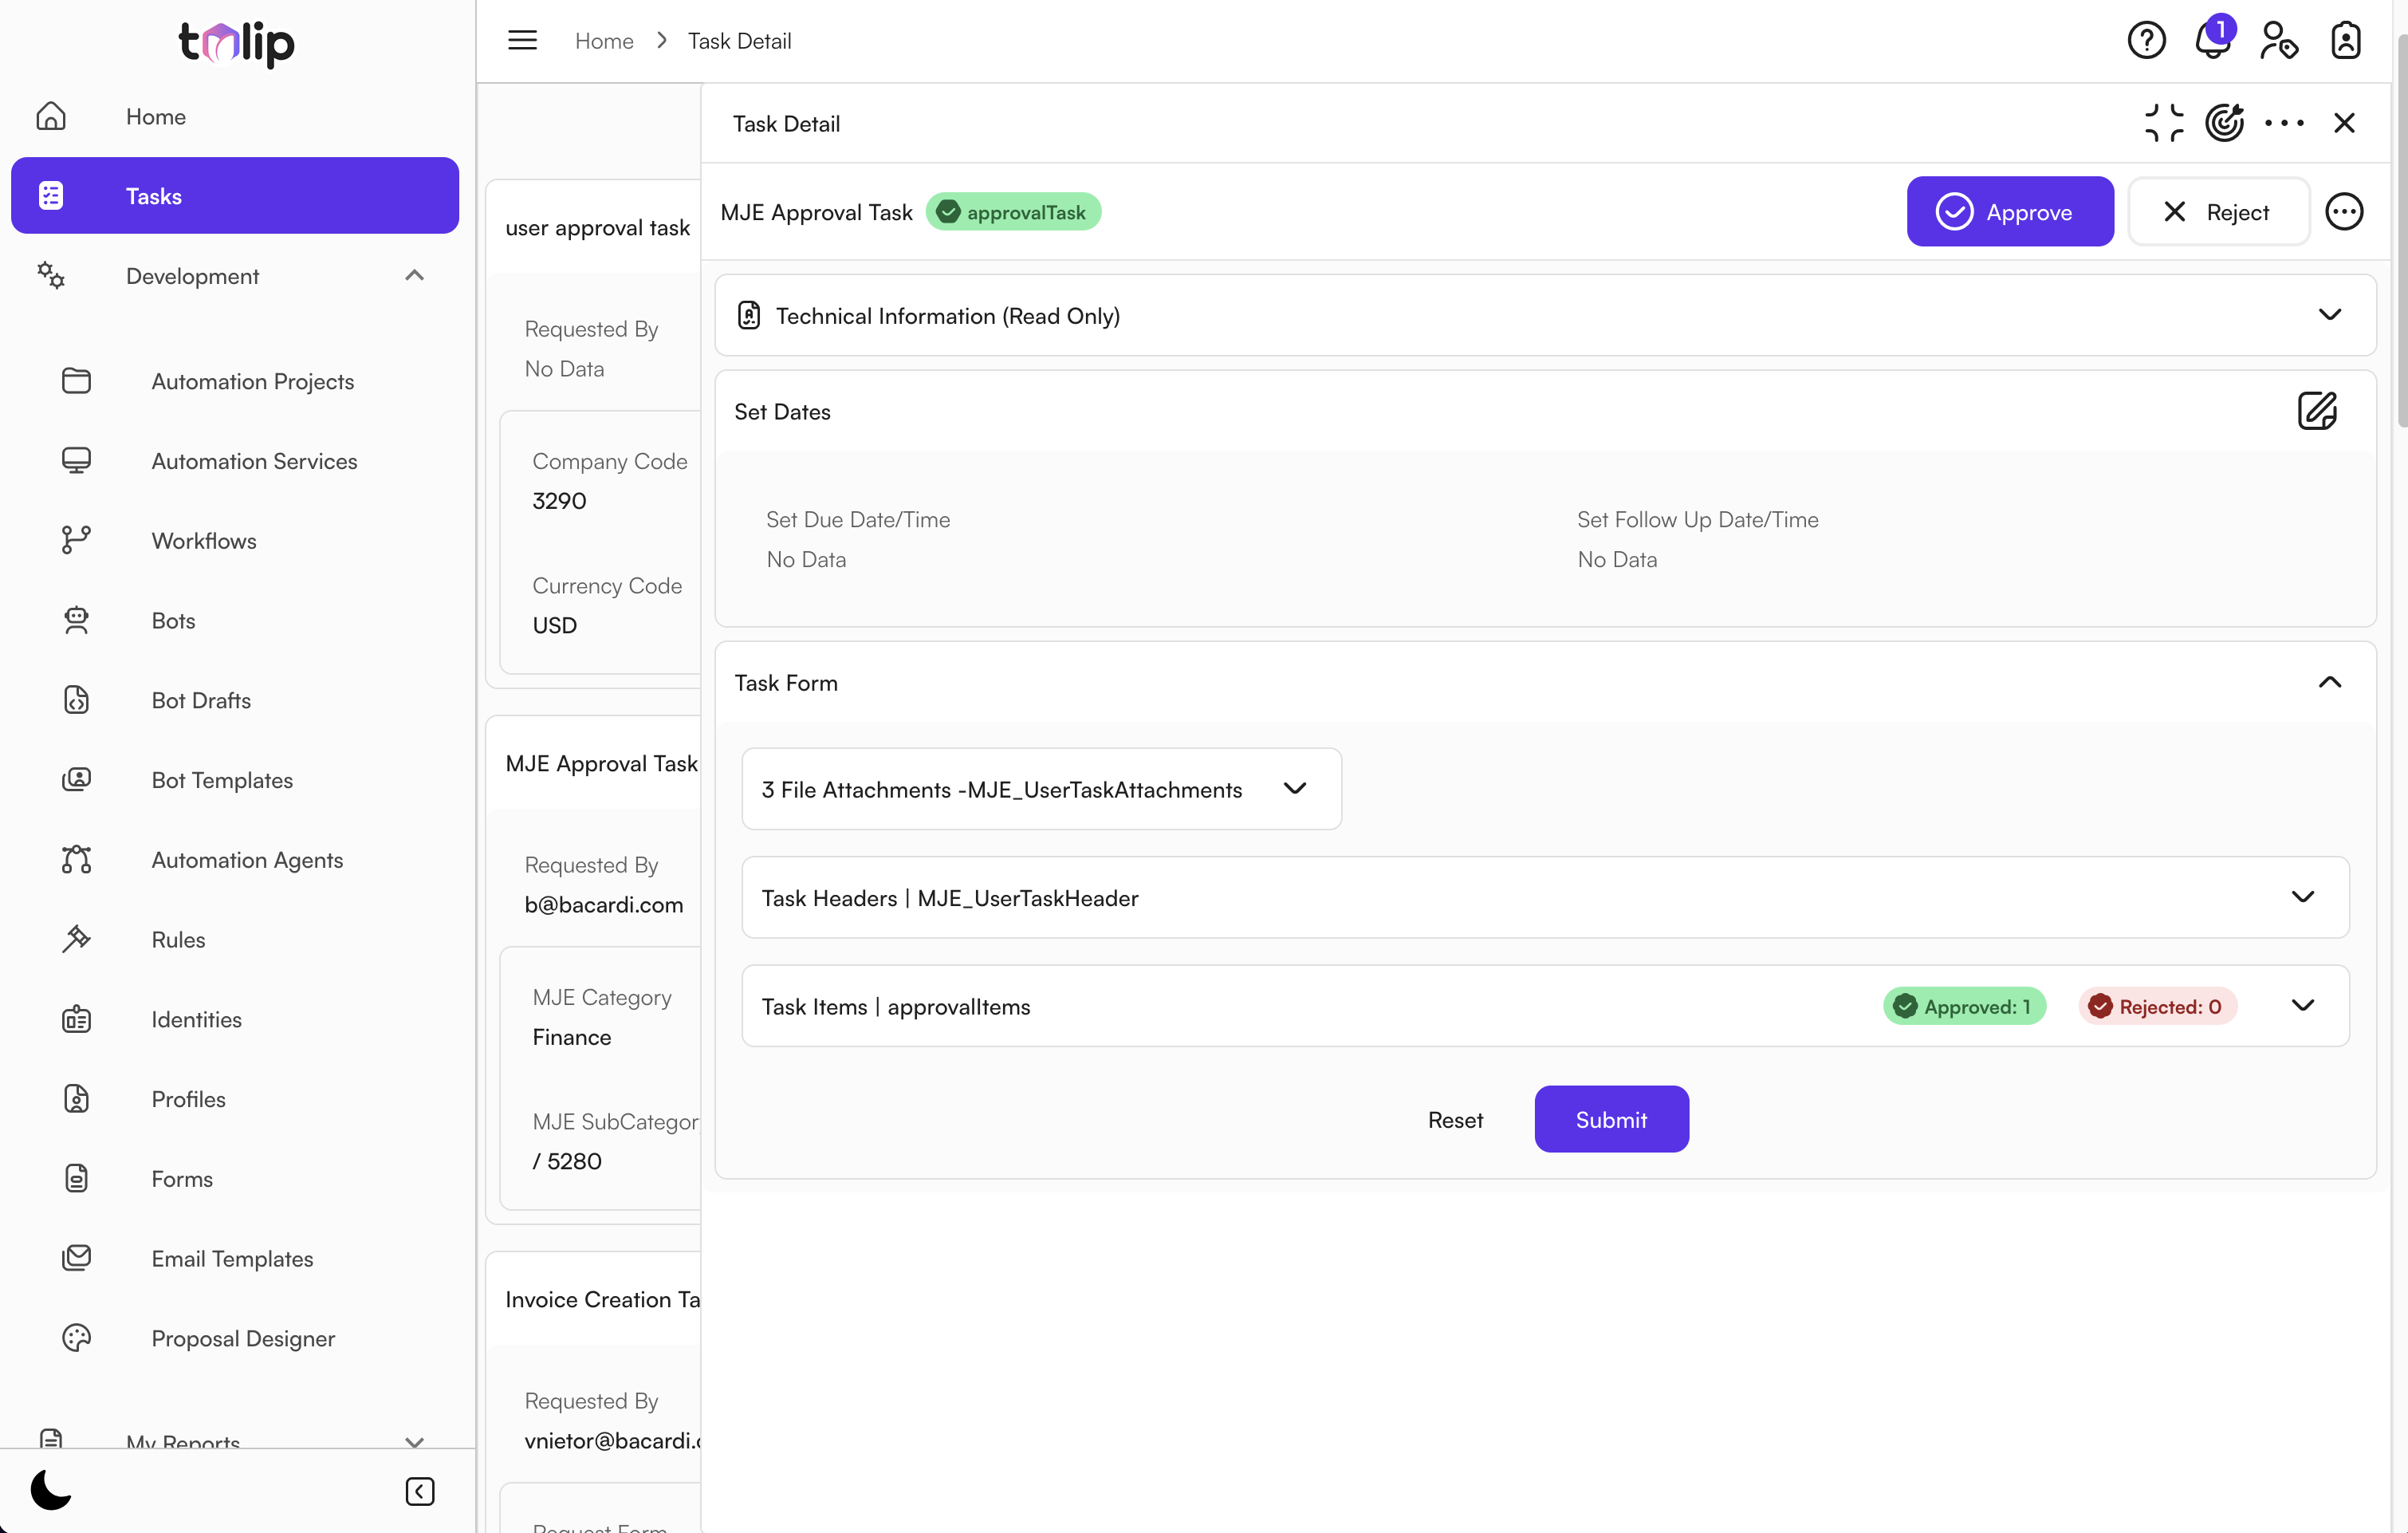Approve the MJE Approval Task
This screenshot has width=2408, height=1533.
coord(2011,211)
